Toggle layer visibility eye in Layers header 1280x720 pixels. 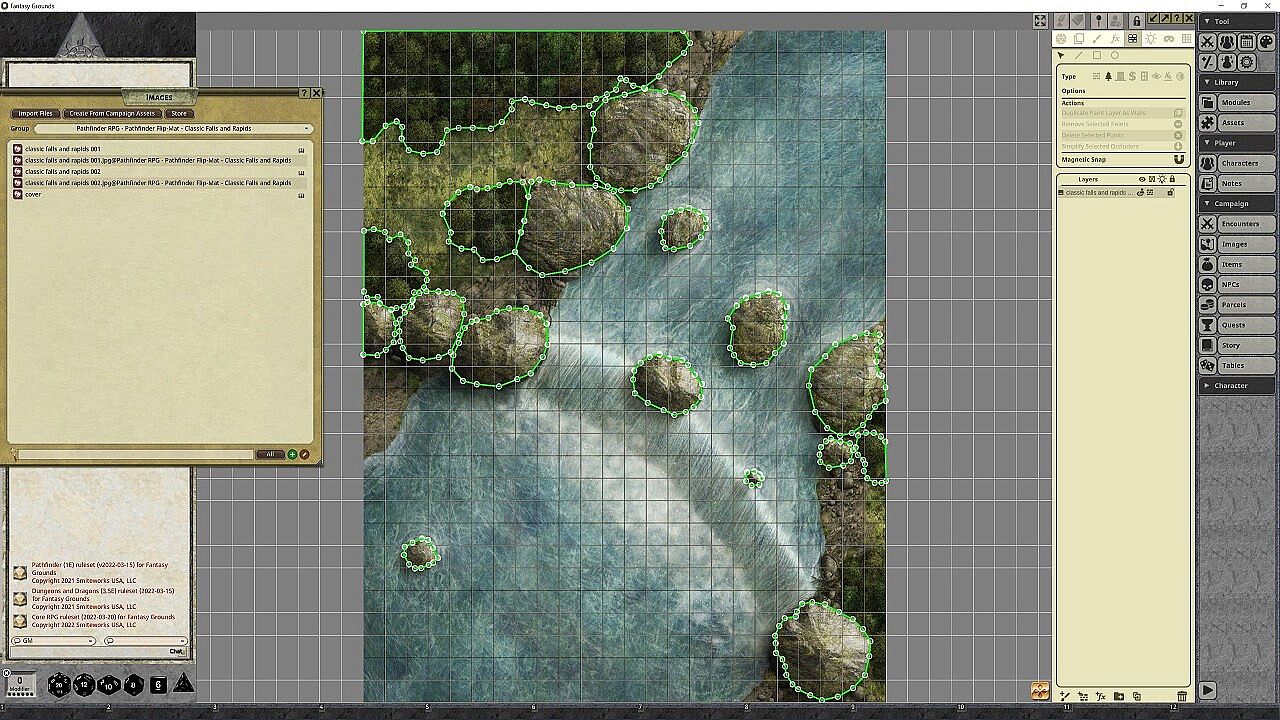(x=1142, y=179)
